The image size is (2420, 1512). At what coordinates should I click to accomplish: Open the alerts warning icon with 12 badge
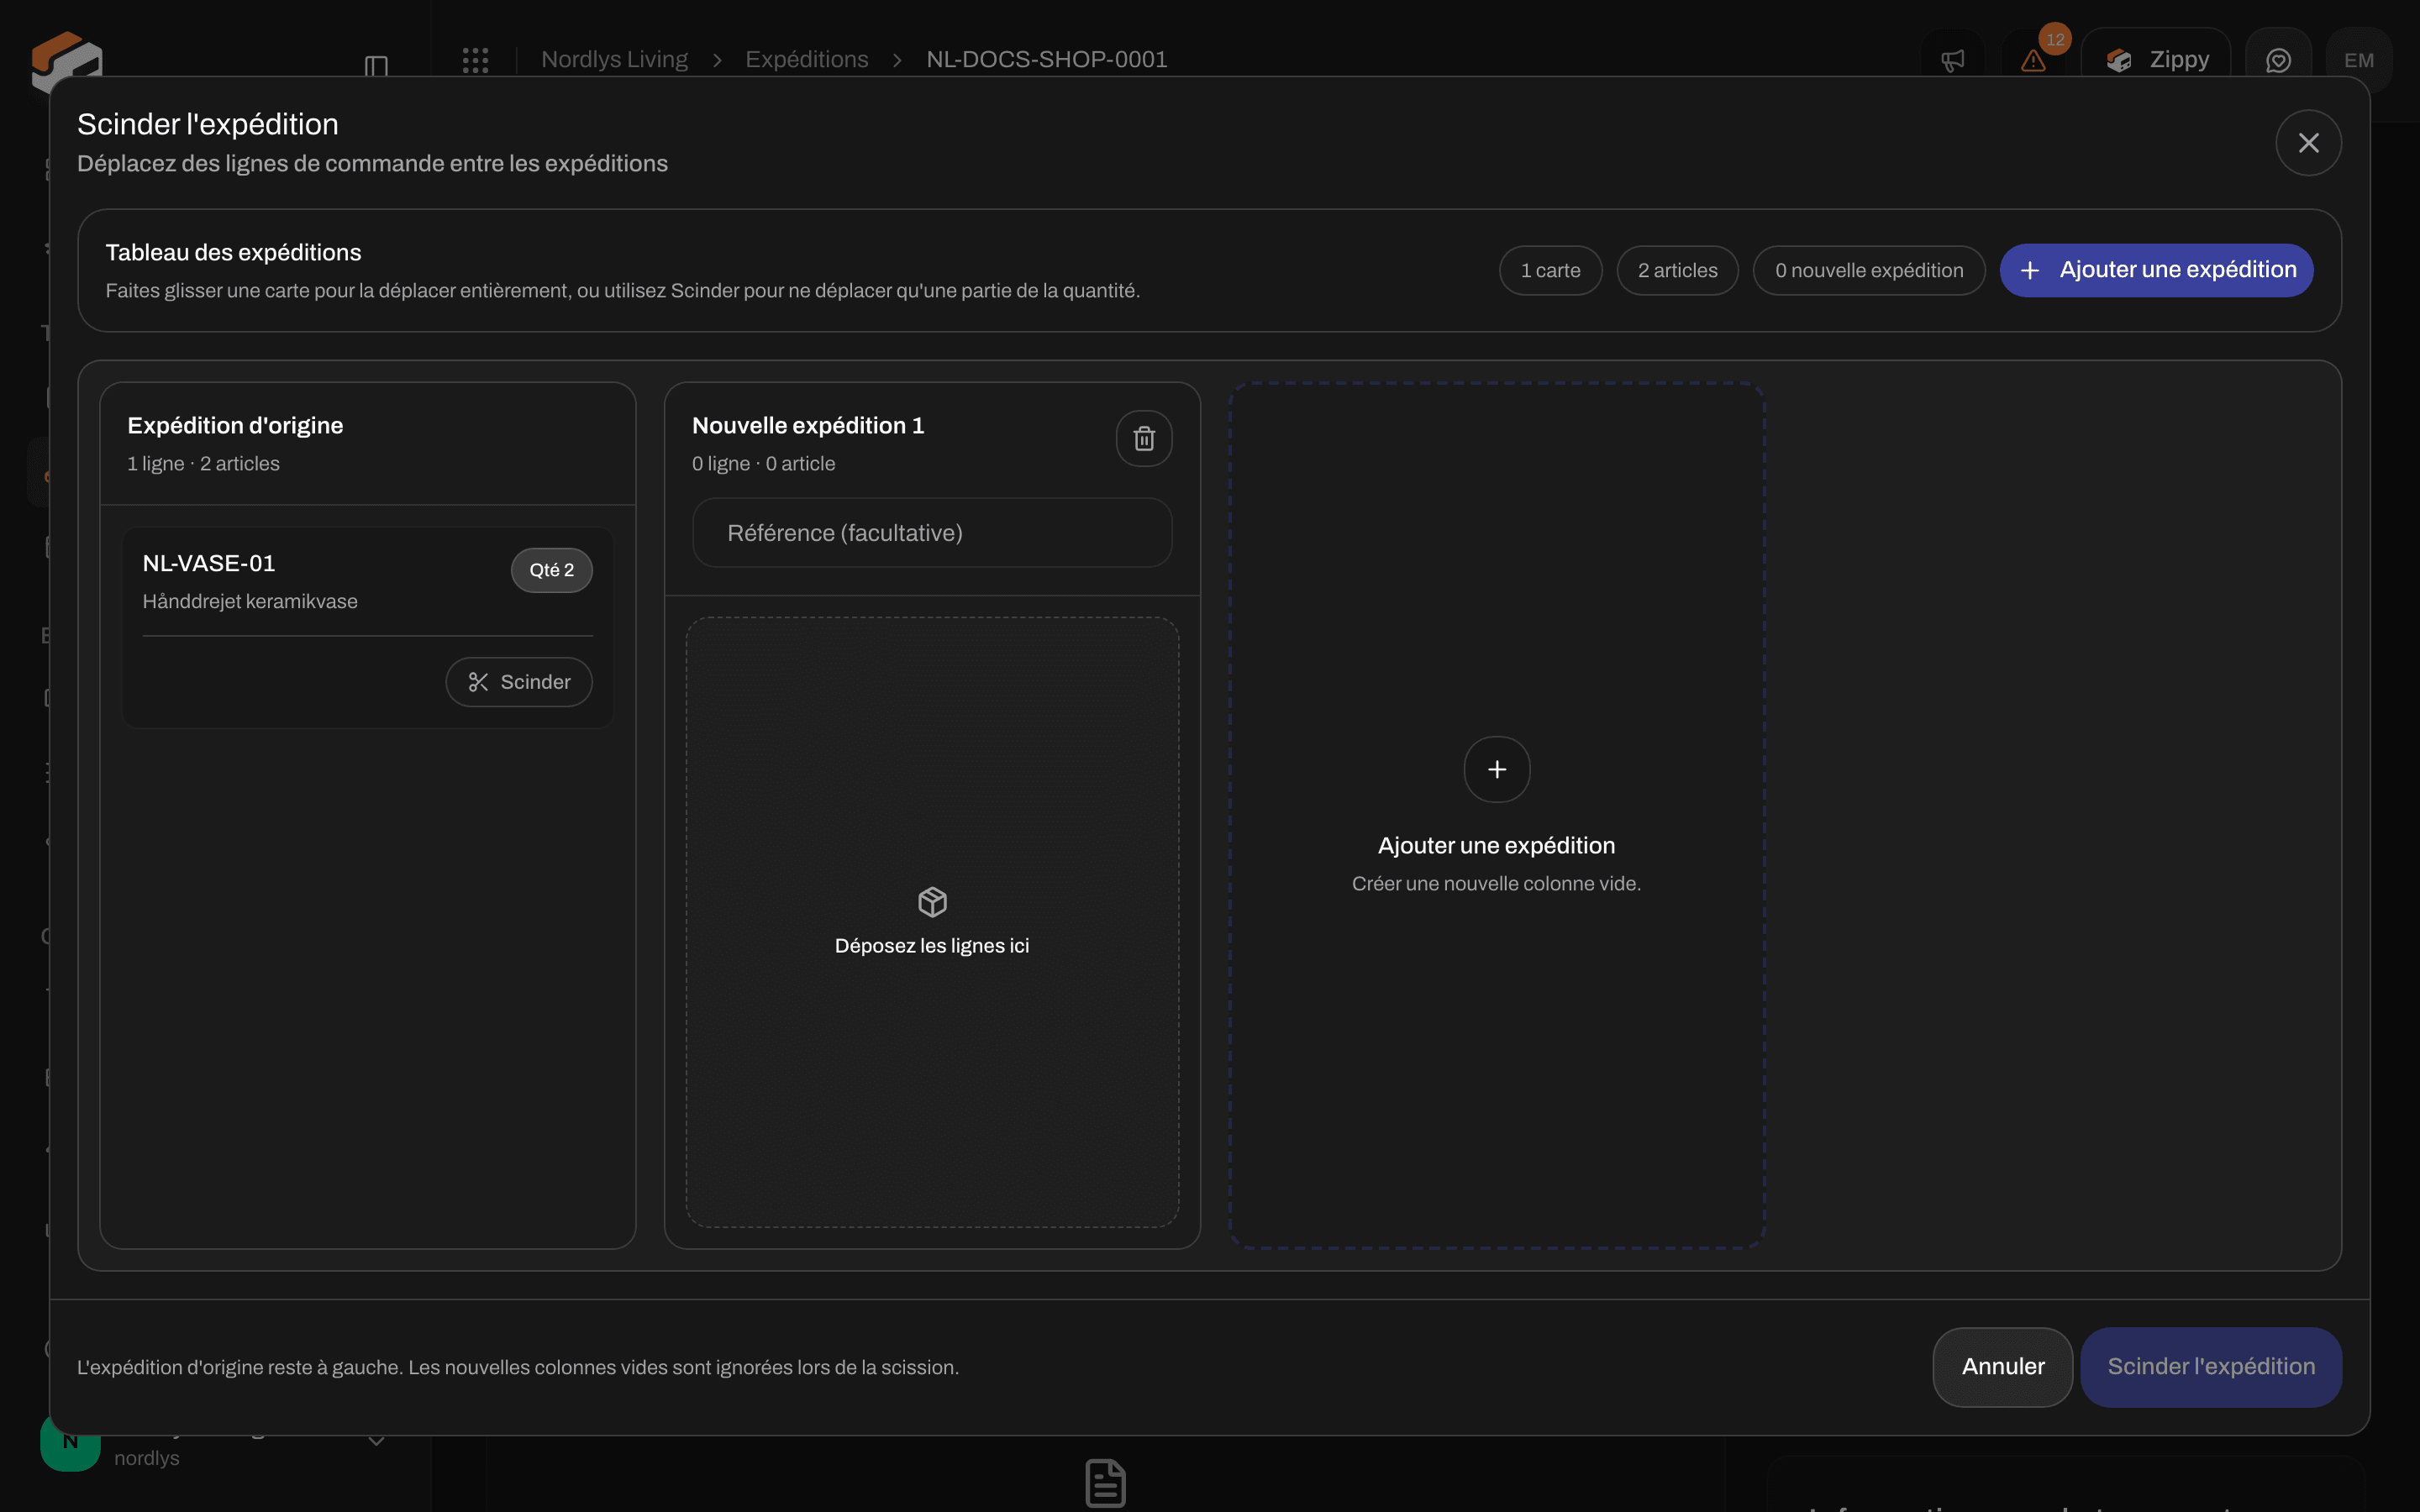pos(2033,60)
